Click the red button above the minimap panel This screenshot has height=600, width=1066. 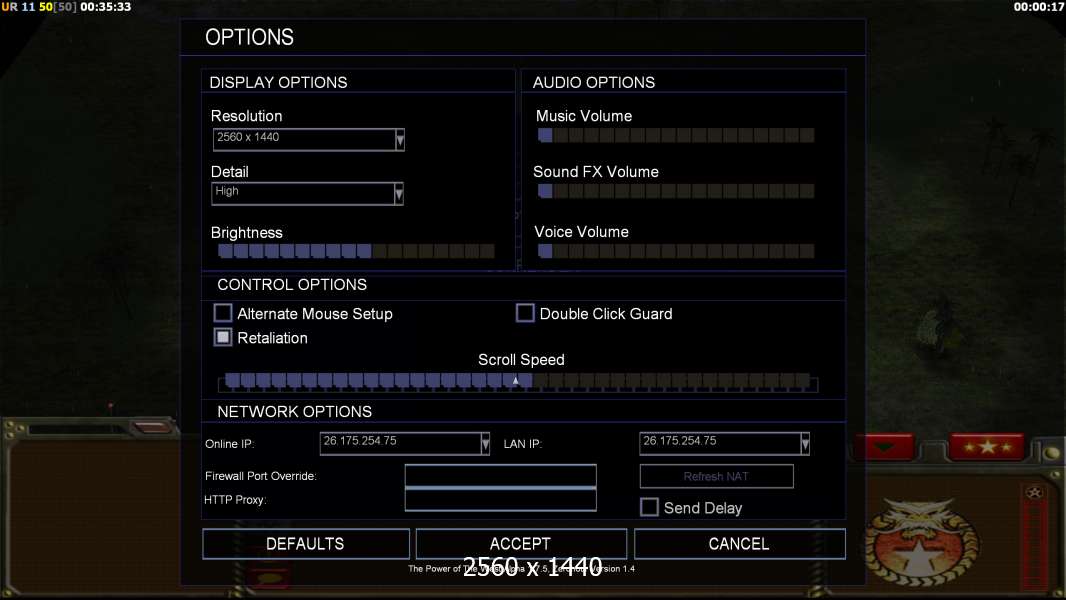[152, 427]
